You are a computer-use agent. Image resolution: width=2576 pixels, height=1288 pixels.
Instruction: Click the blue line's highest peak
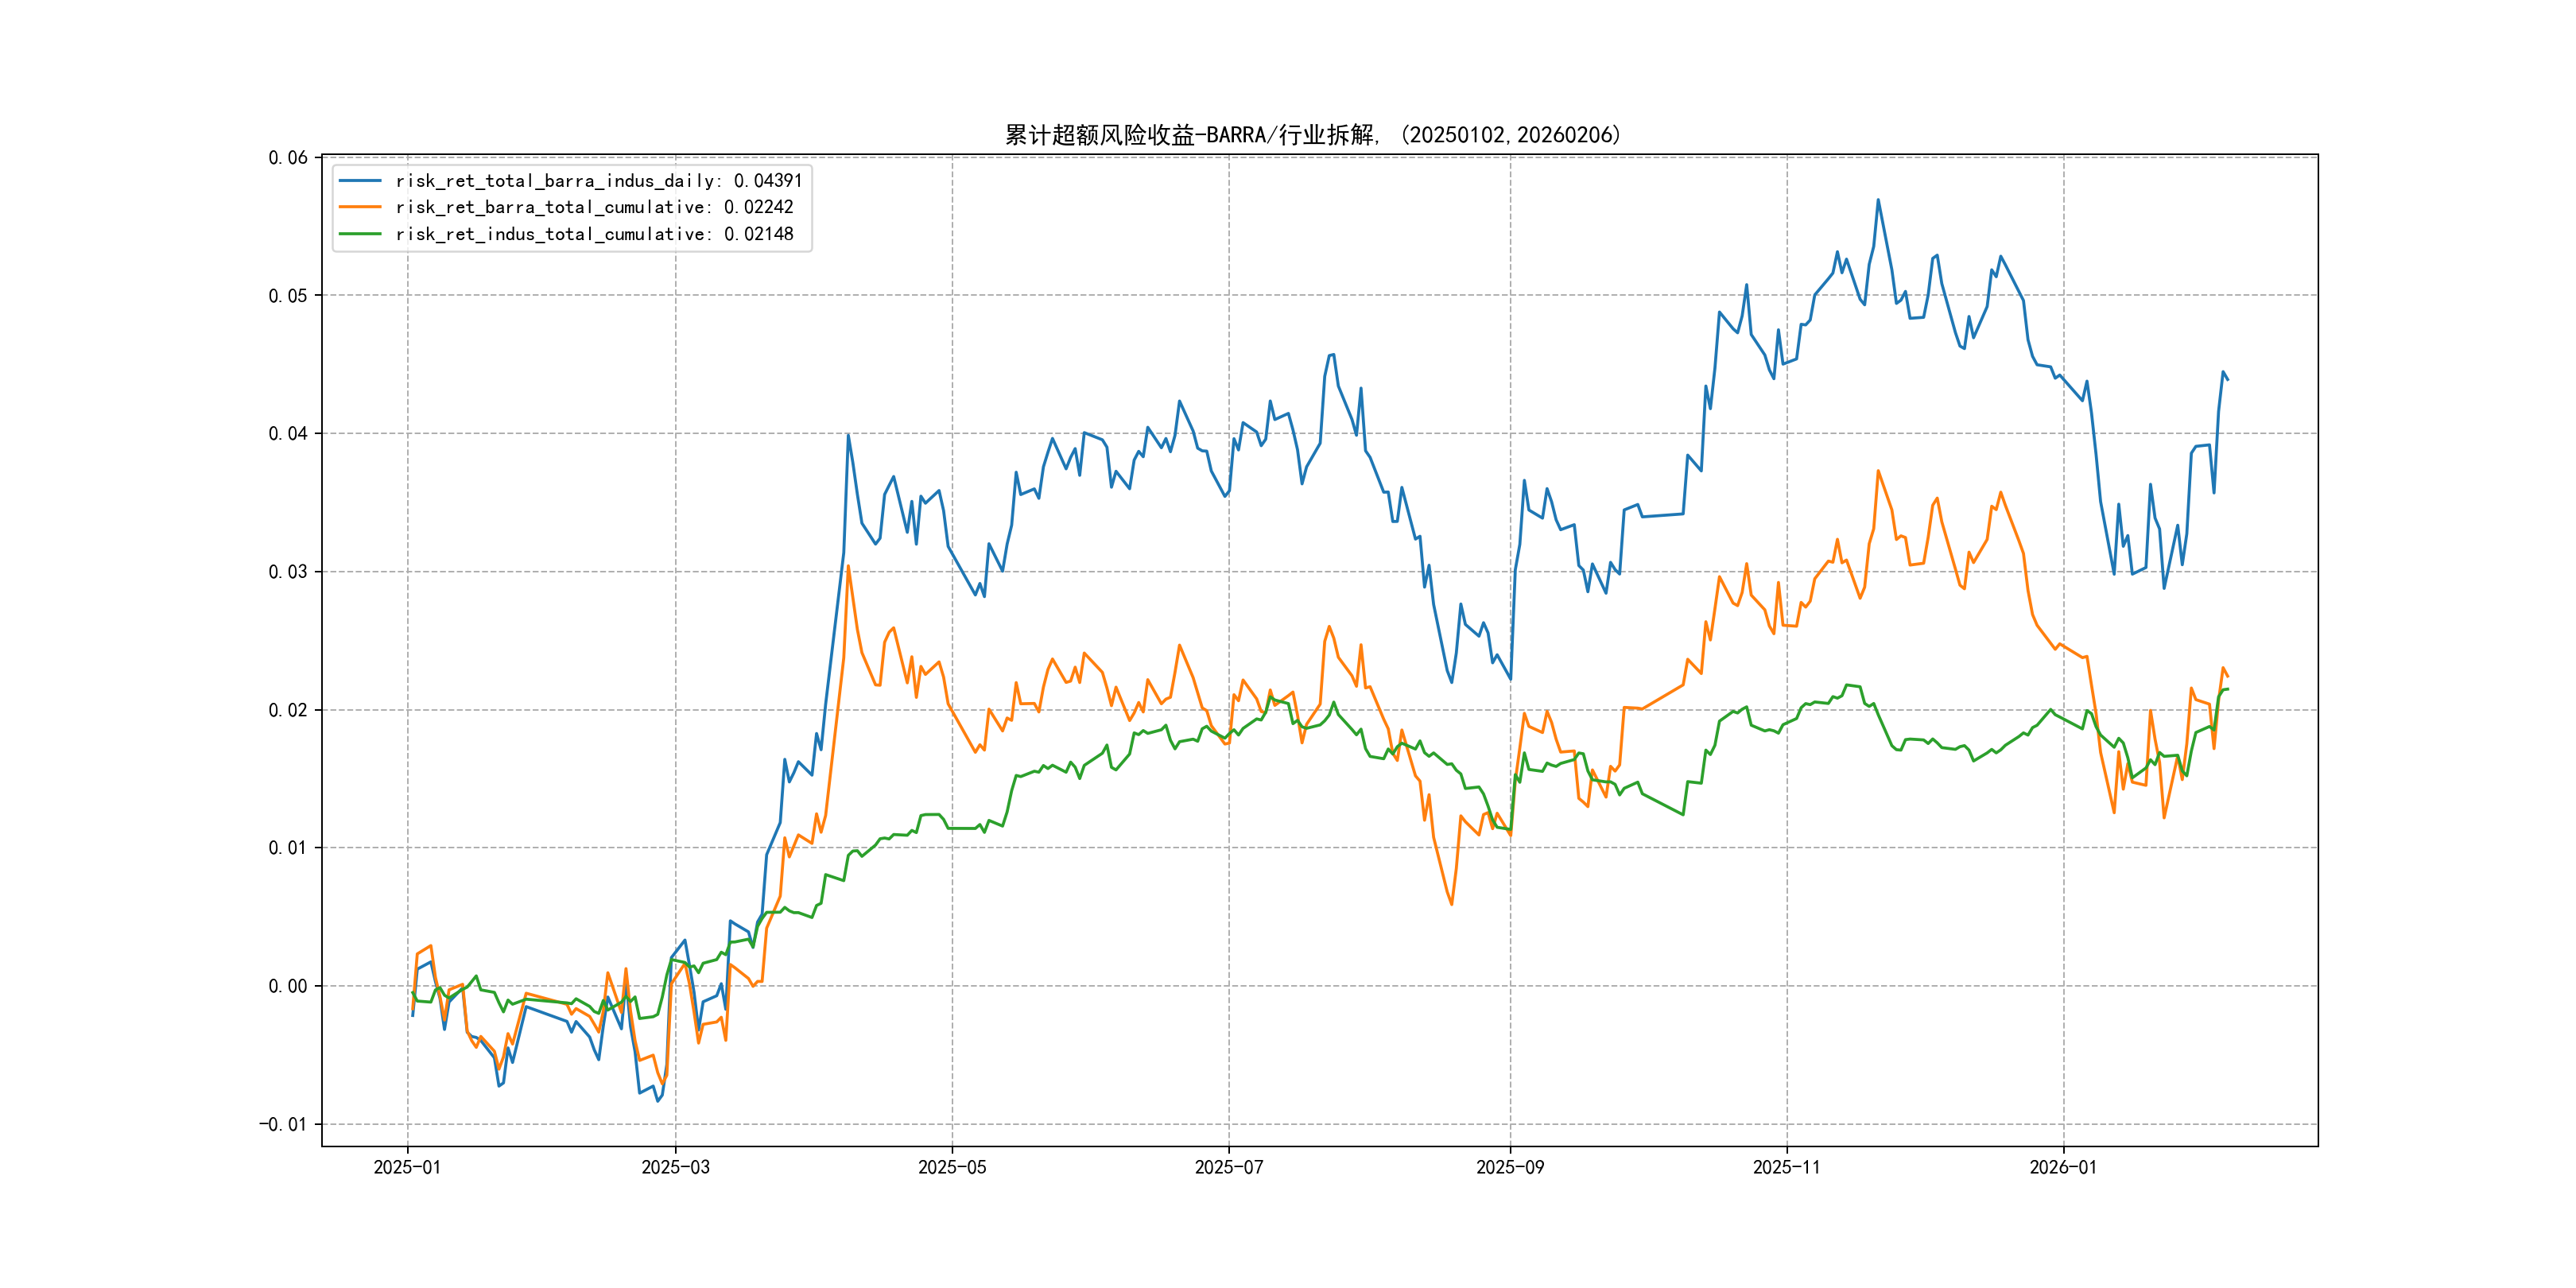pos(1878,200)
